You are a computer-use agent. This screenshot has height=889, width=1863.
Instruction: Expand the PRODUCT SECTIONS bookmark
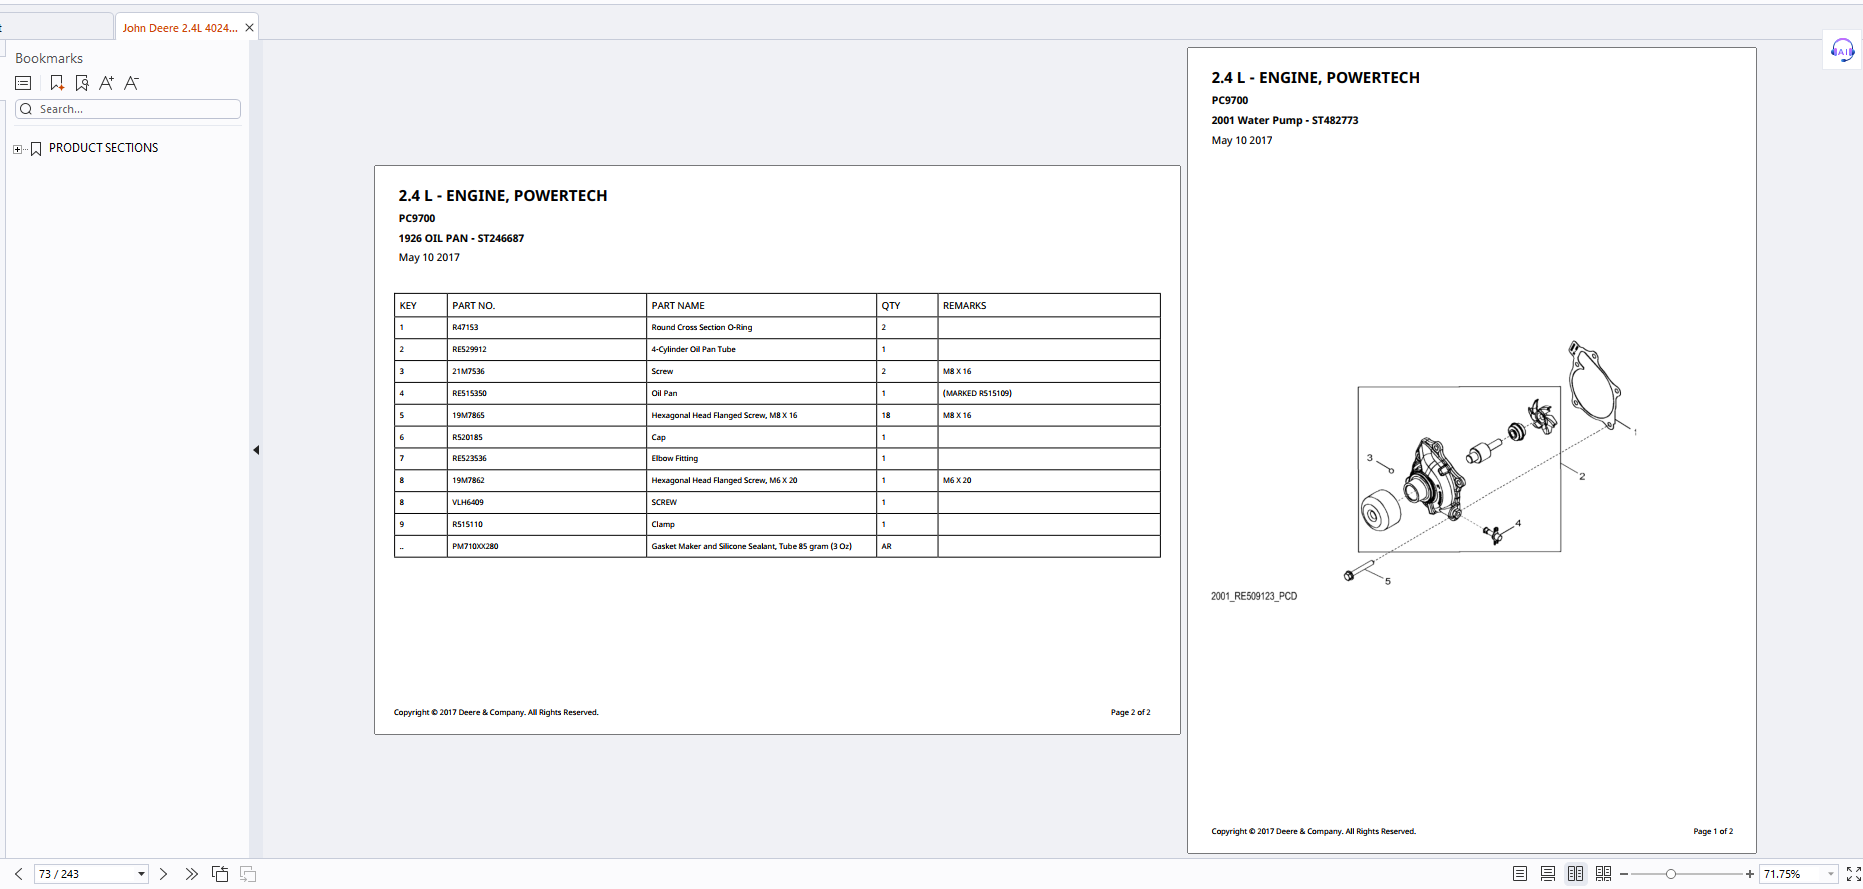[17, 149]
